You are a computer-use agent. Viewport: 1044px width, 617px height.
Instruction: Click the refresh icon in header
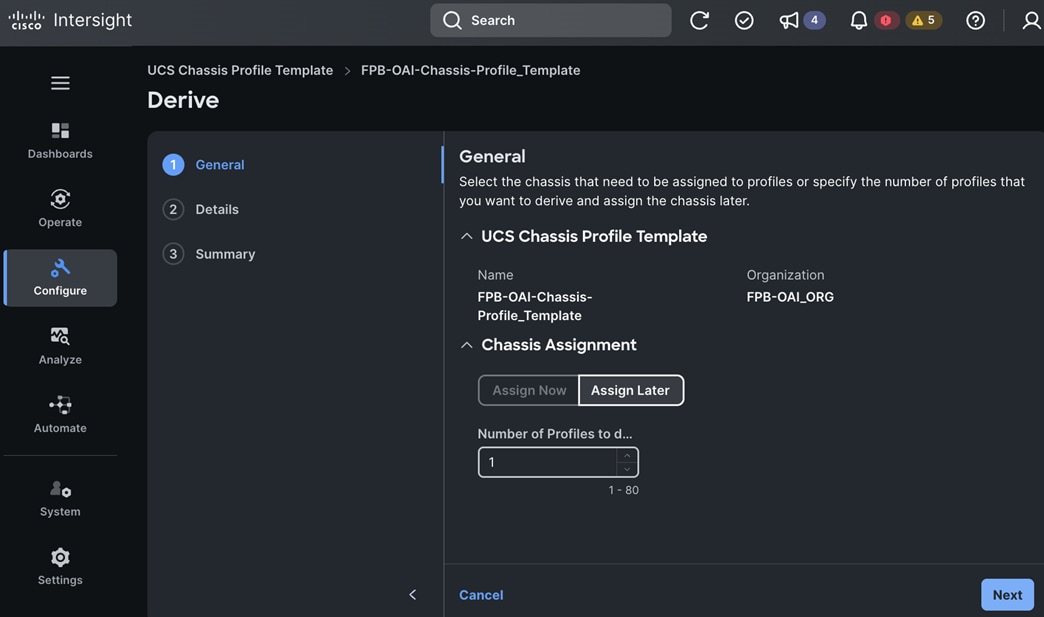[x=699, y=21]
